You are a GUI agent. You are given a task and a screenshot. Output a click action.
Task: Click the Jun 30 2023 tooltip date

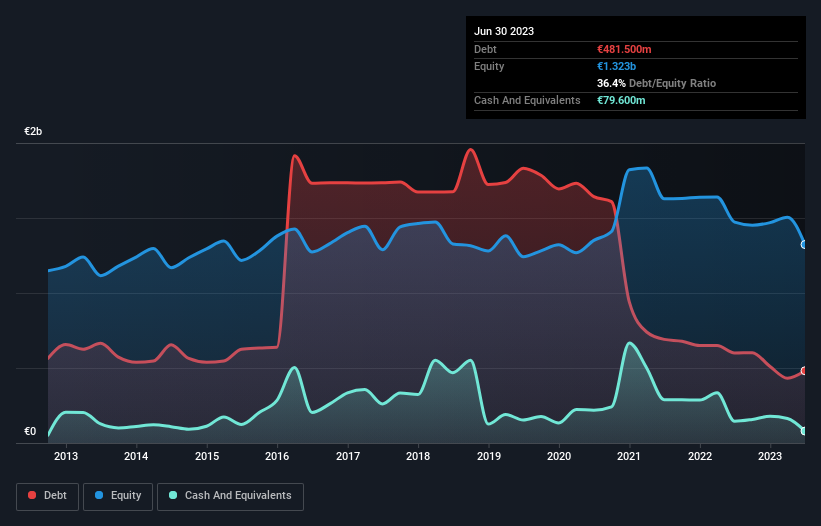(x=504, y=31)
